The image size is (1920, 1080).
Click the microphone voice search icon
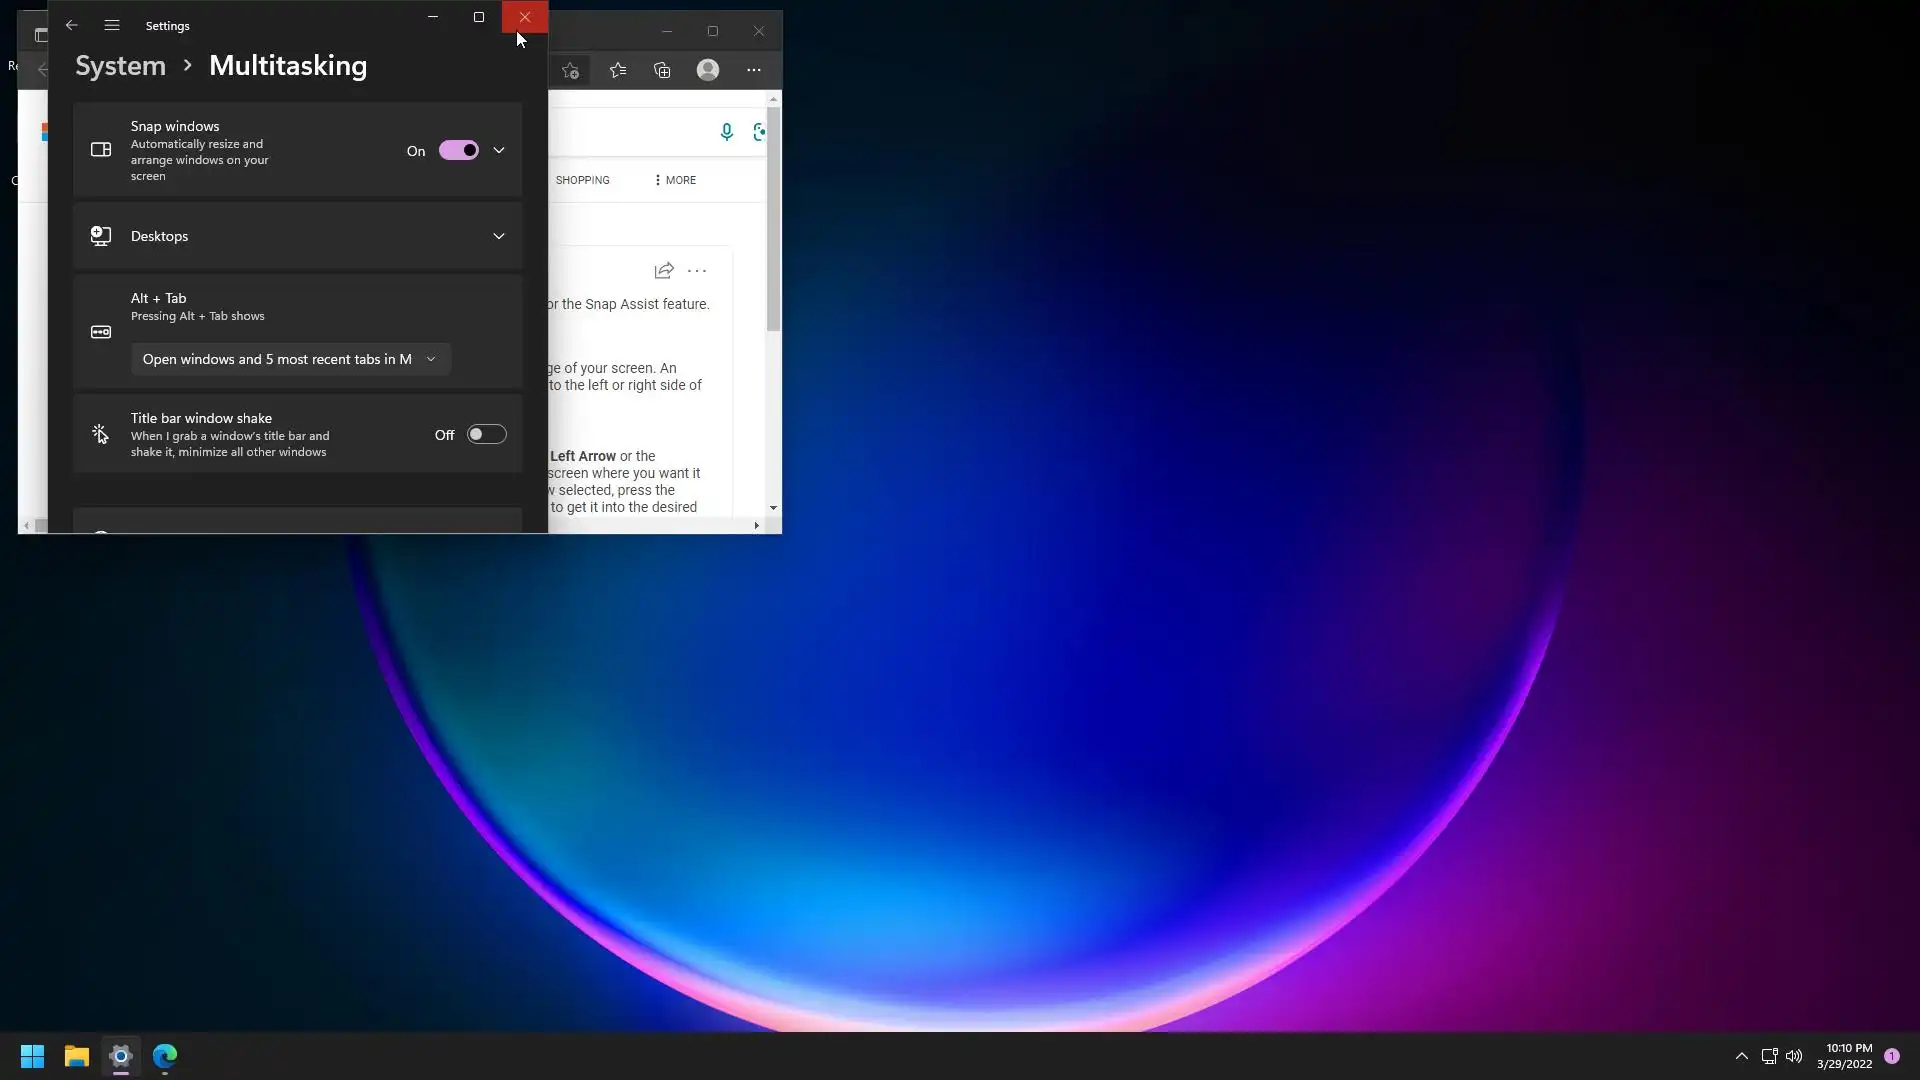(x=727, y=132)
